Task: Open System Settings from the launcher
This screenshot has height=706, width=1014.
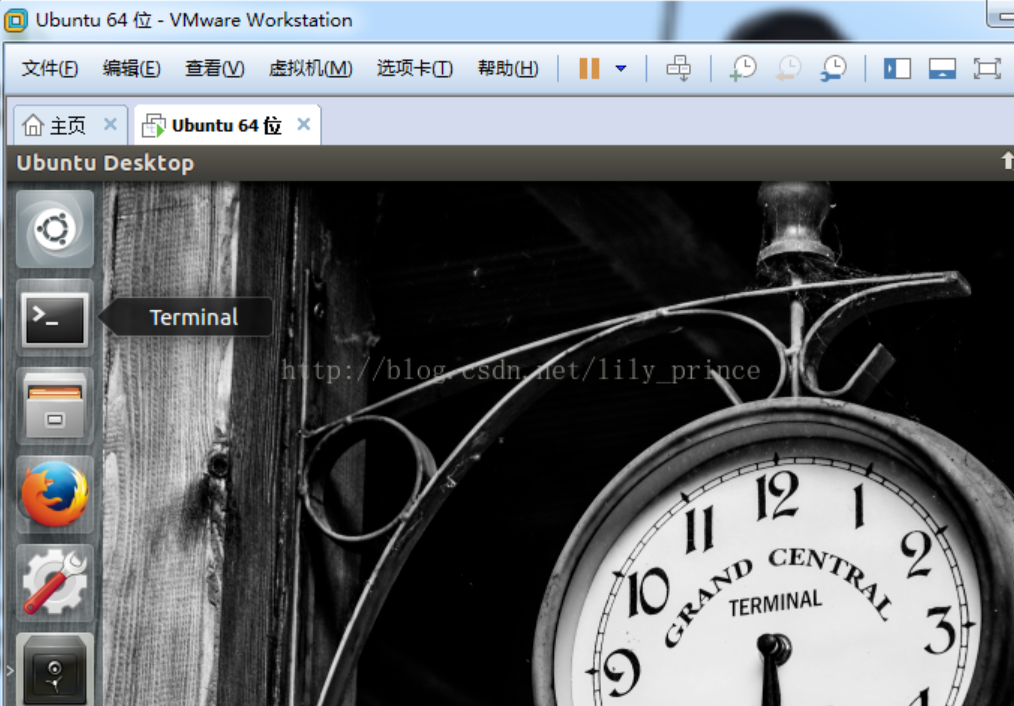Action: click(x=54, y=580)
